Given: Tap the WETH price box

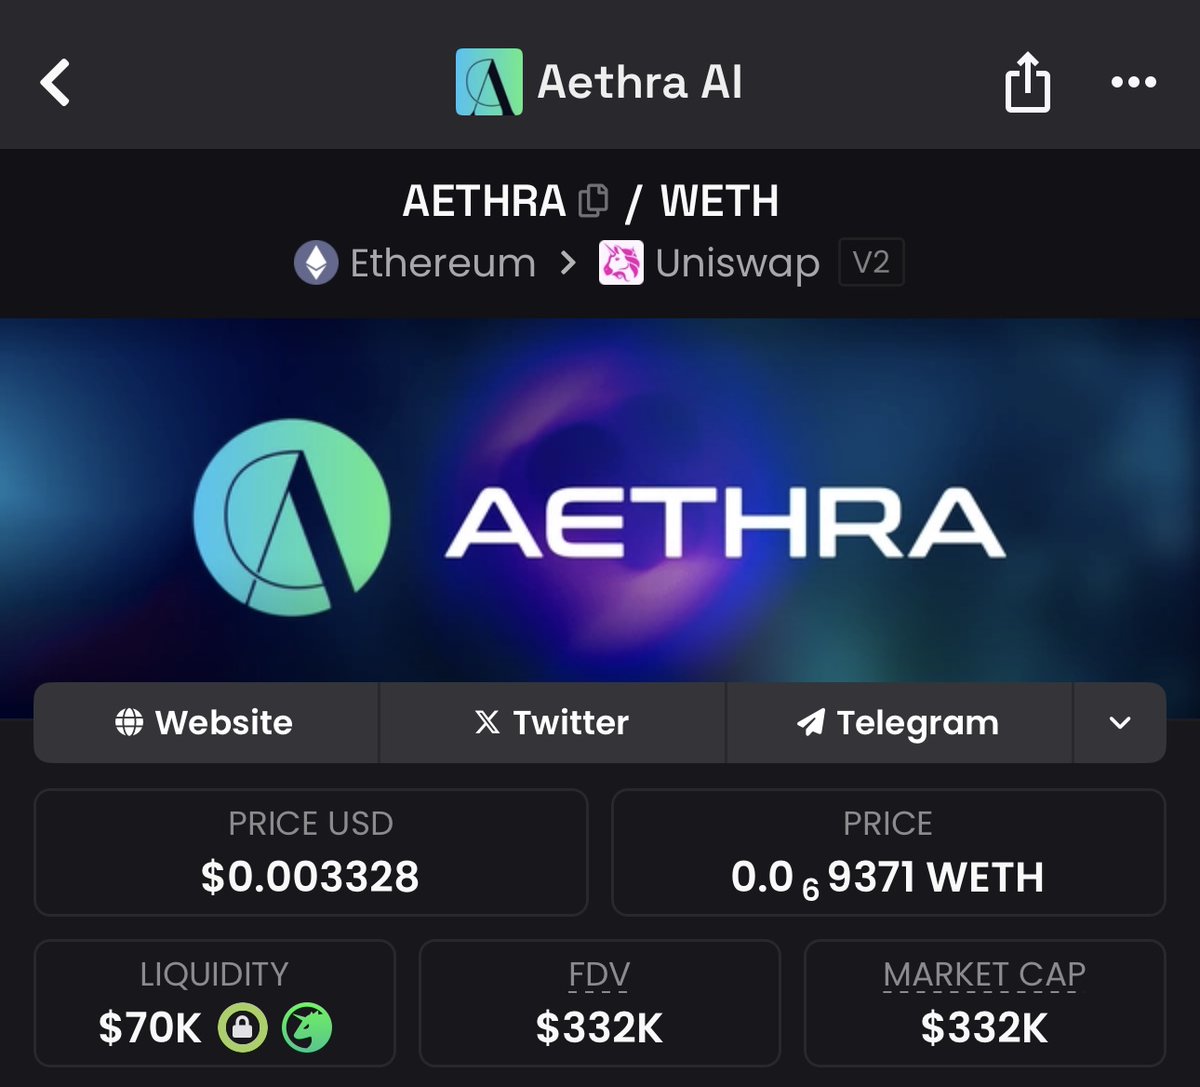Looking at the screenshot, I should pos(888,852).
